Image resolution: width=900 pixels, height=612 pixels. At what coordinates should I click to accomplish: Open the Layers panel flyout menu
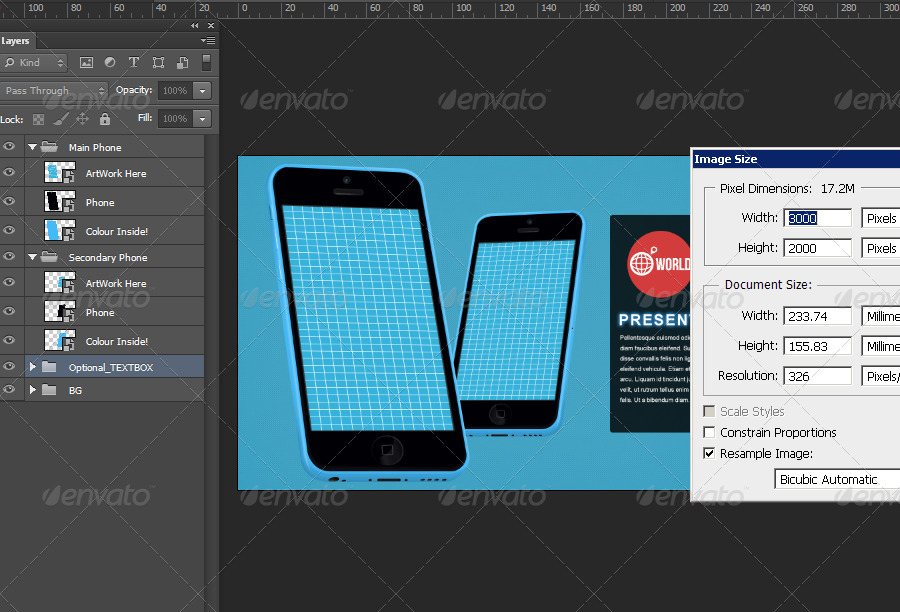(x=208, y=41)
